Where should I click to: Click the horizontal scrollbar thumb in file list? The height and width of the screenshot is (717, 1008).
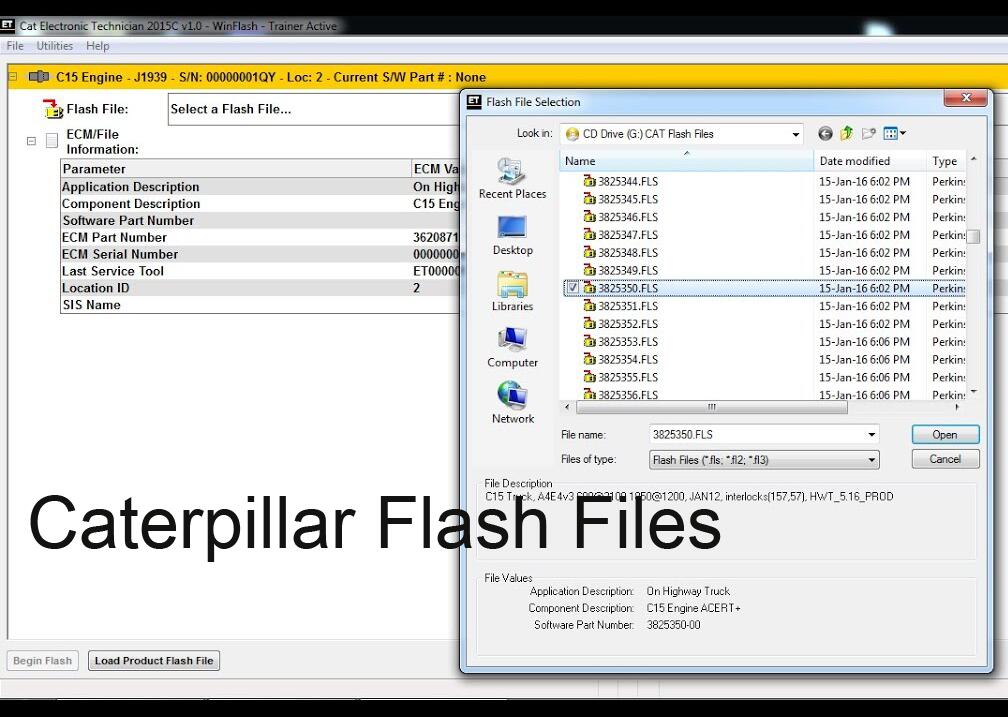tap(712, 407)
